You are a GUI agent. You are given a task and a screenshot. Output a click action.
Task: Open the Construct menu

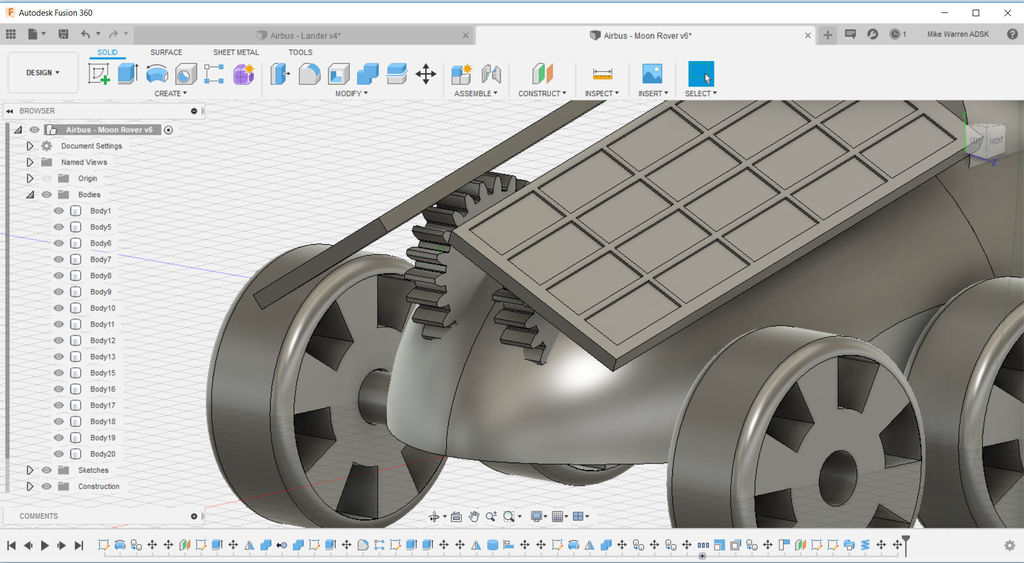(542, 94)
